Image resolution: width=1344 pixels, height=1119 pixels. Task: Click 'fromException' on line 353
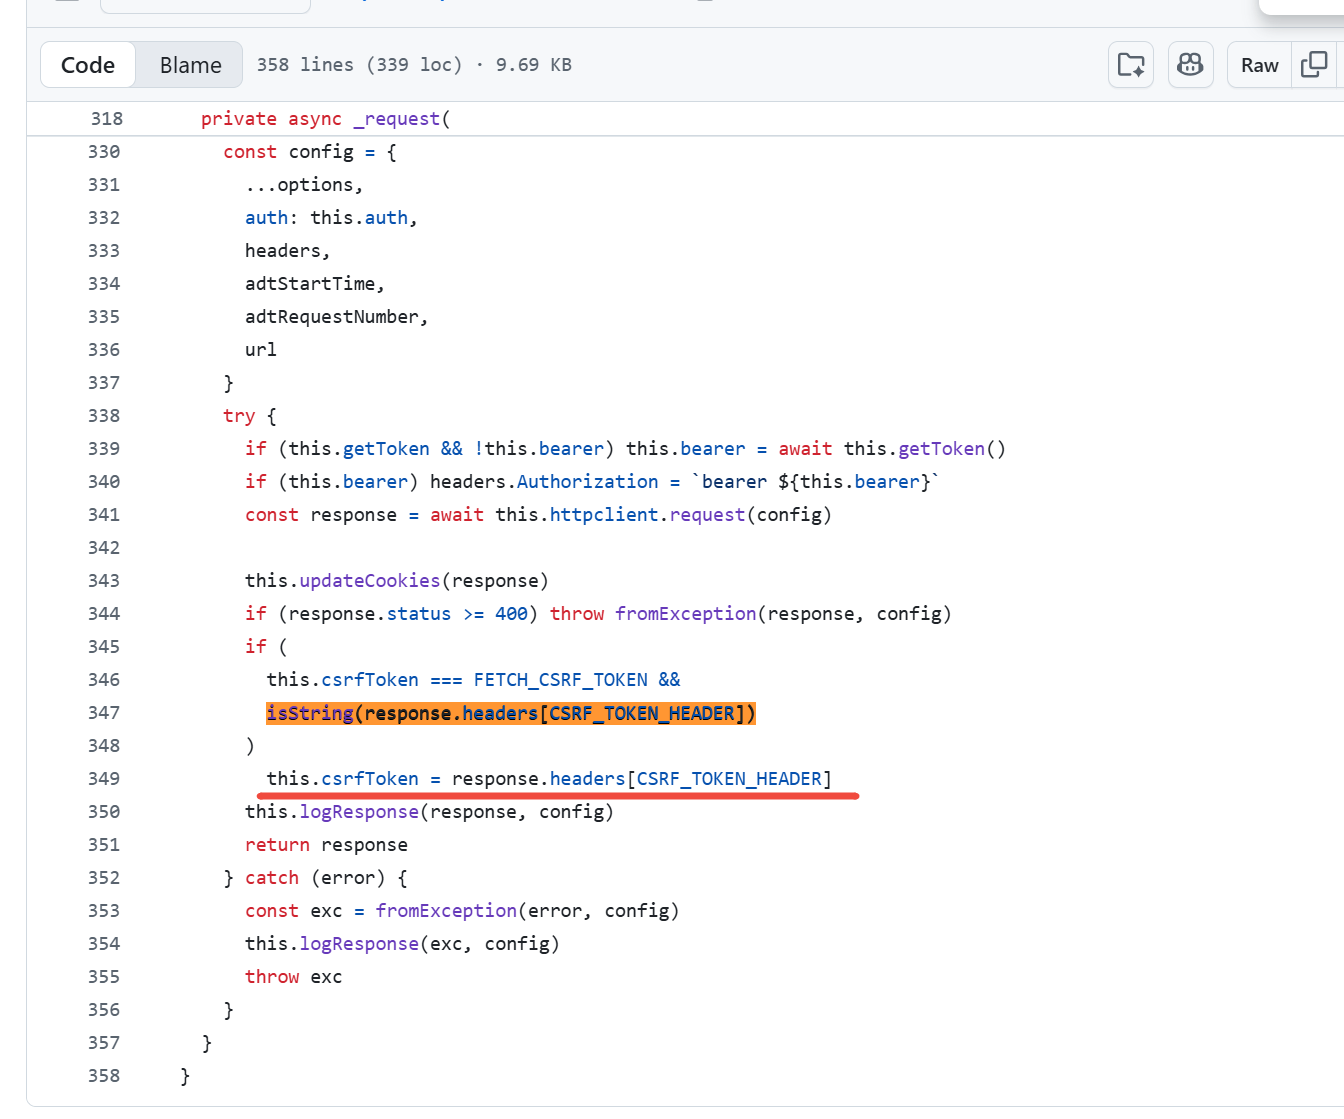pyautogui.click(x=446, y=911)
